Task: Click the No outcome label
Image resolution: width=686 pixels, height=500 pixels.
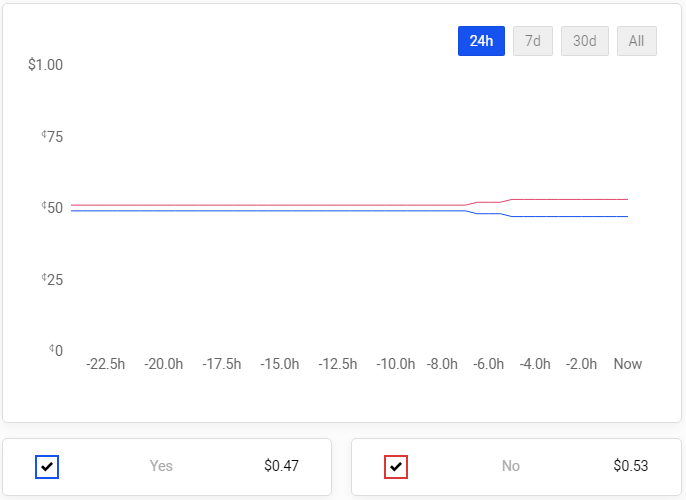Action: [511, 466]
